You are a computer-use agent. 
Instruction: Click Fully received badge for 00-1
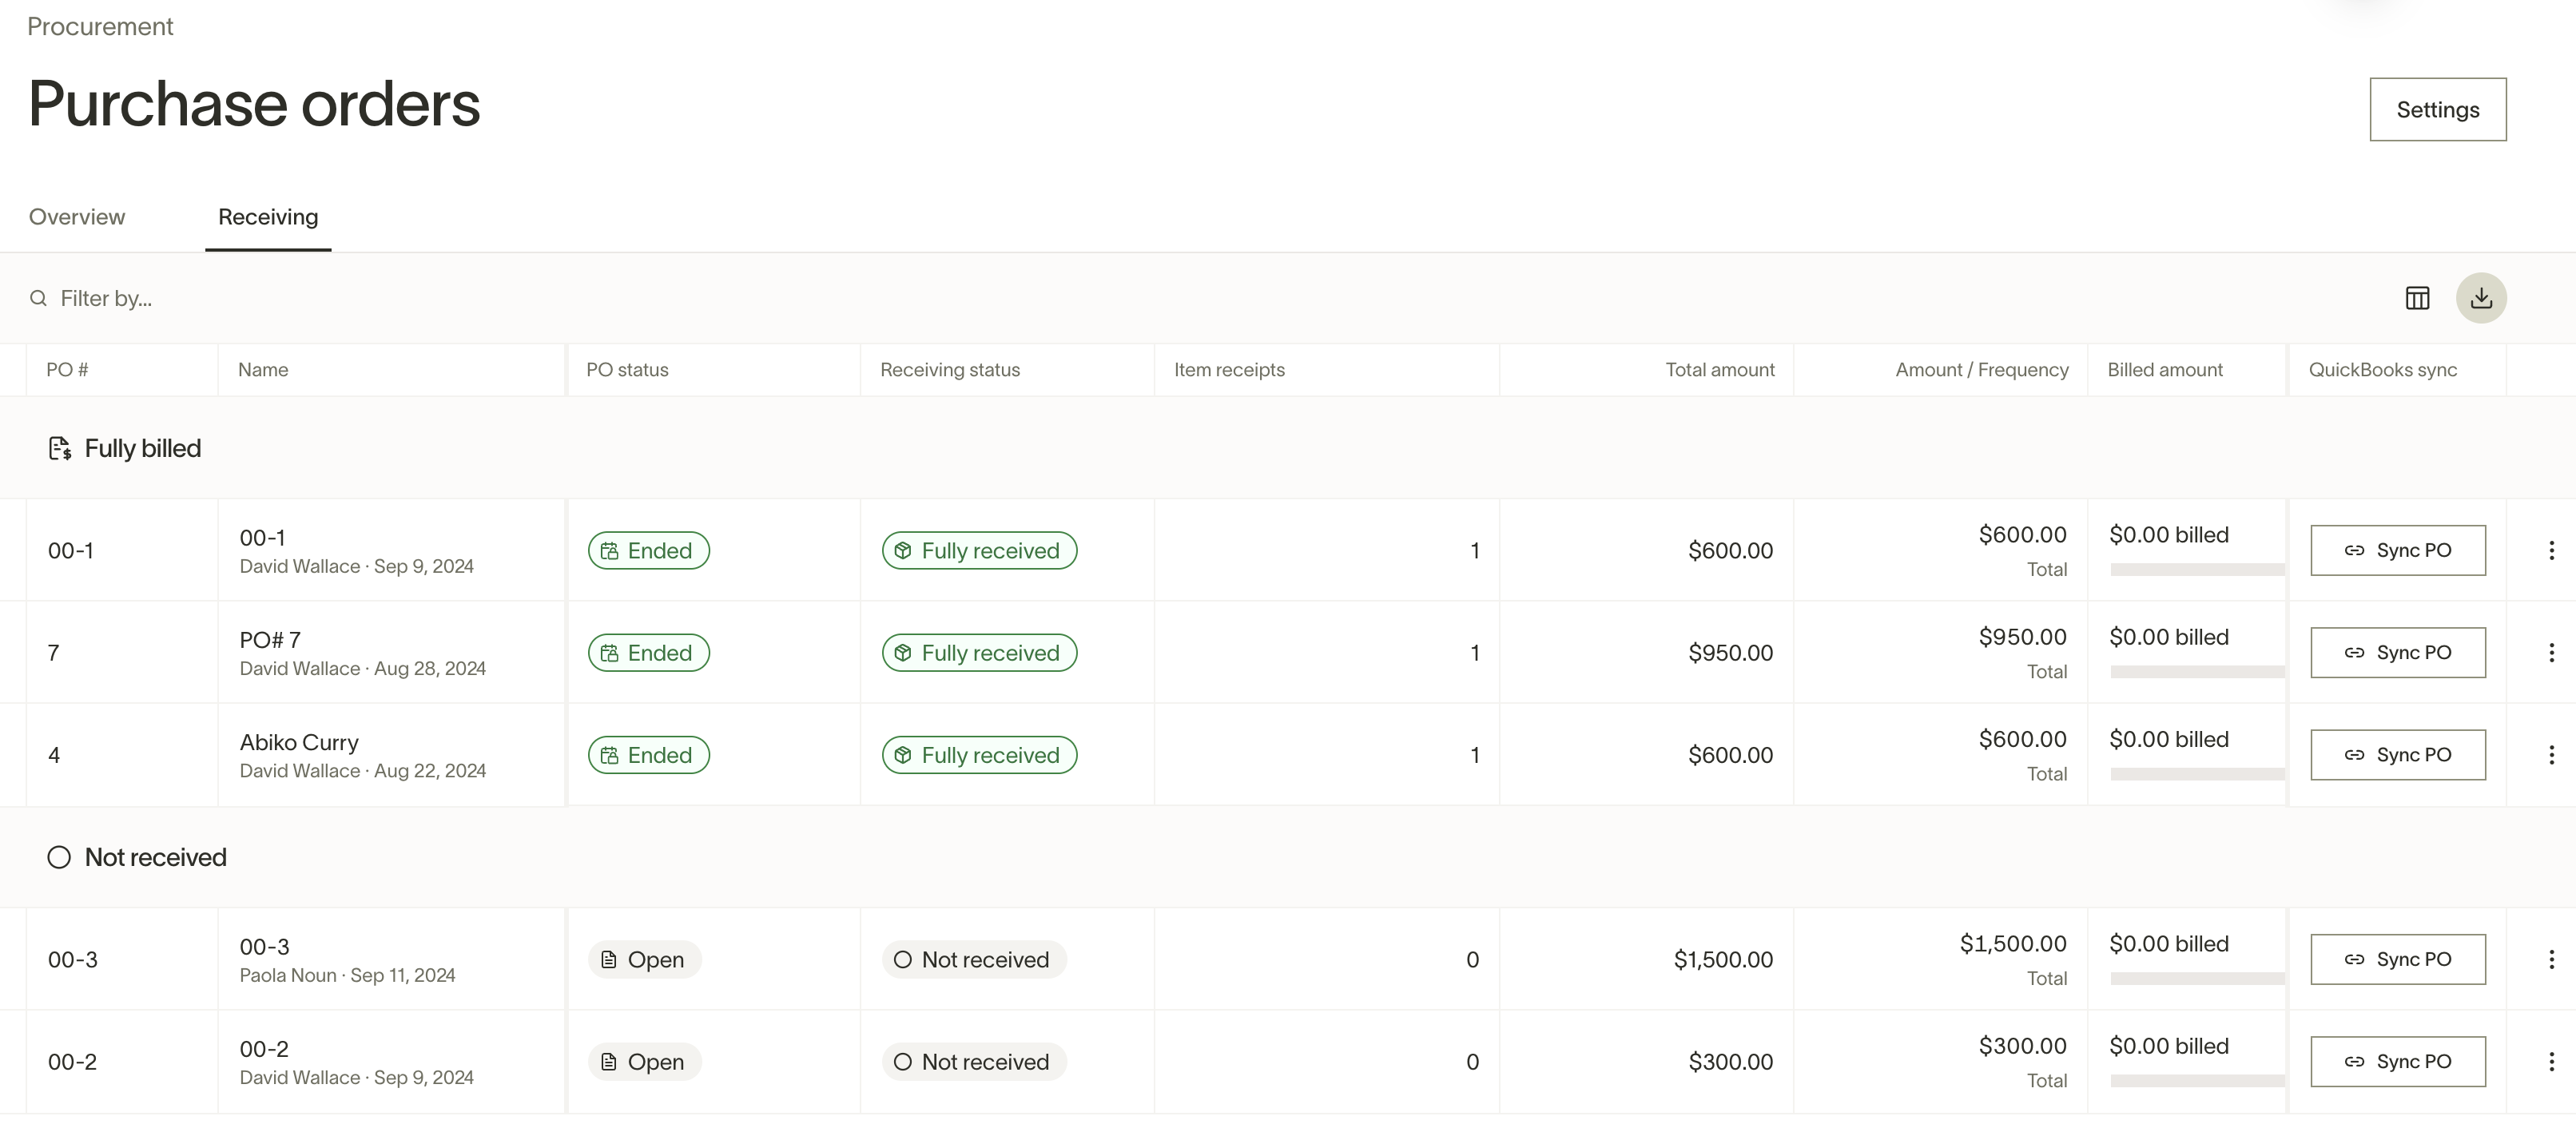tap(979, 550)
